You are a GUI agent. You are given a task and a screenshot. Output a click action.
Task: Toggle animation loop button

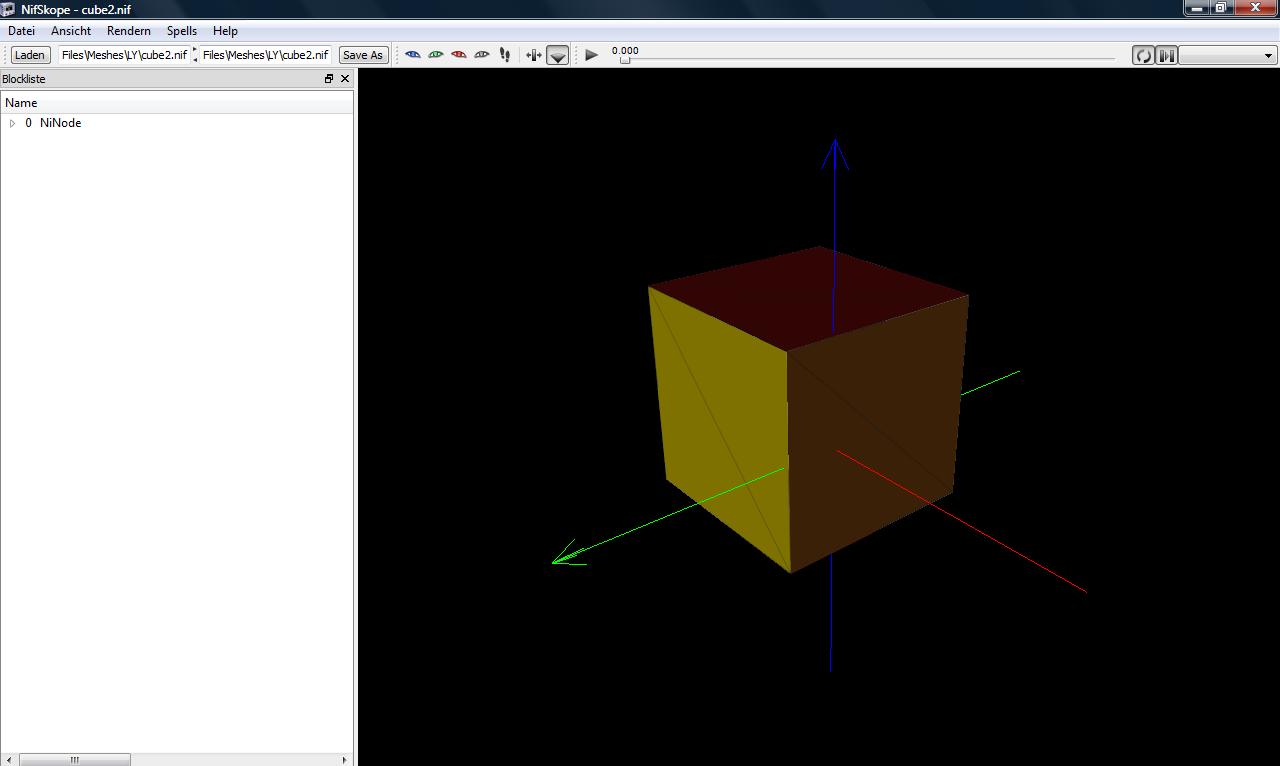point(1143,55)
